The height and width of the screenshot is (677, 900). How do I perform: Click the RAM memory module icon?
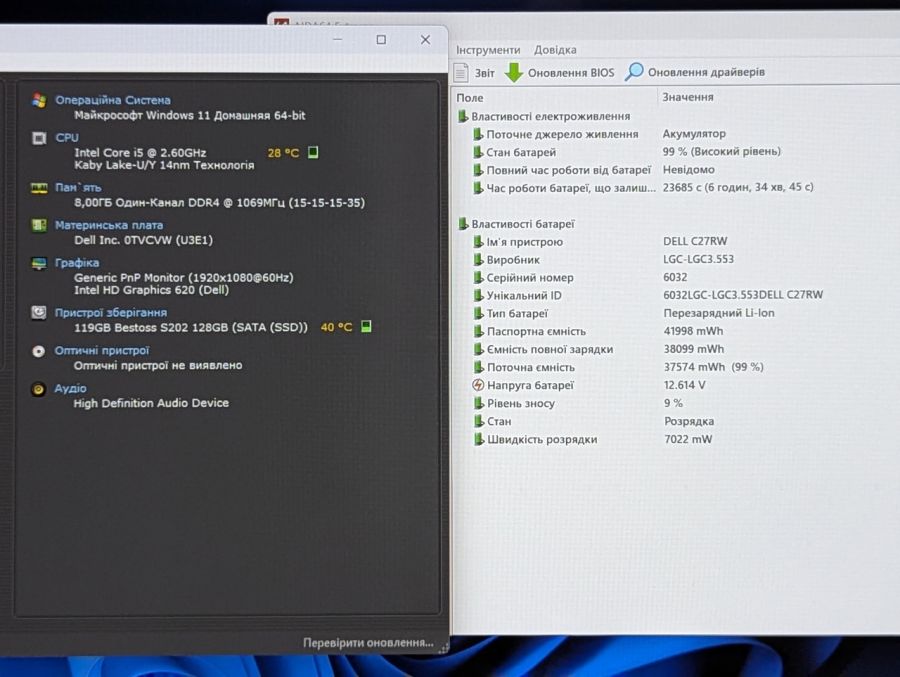(x=39, y=188)
